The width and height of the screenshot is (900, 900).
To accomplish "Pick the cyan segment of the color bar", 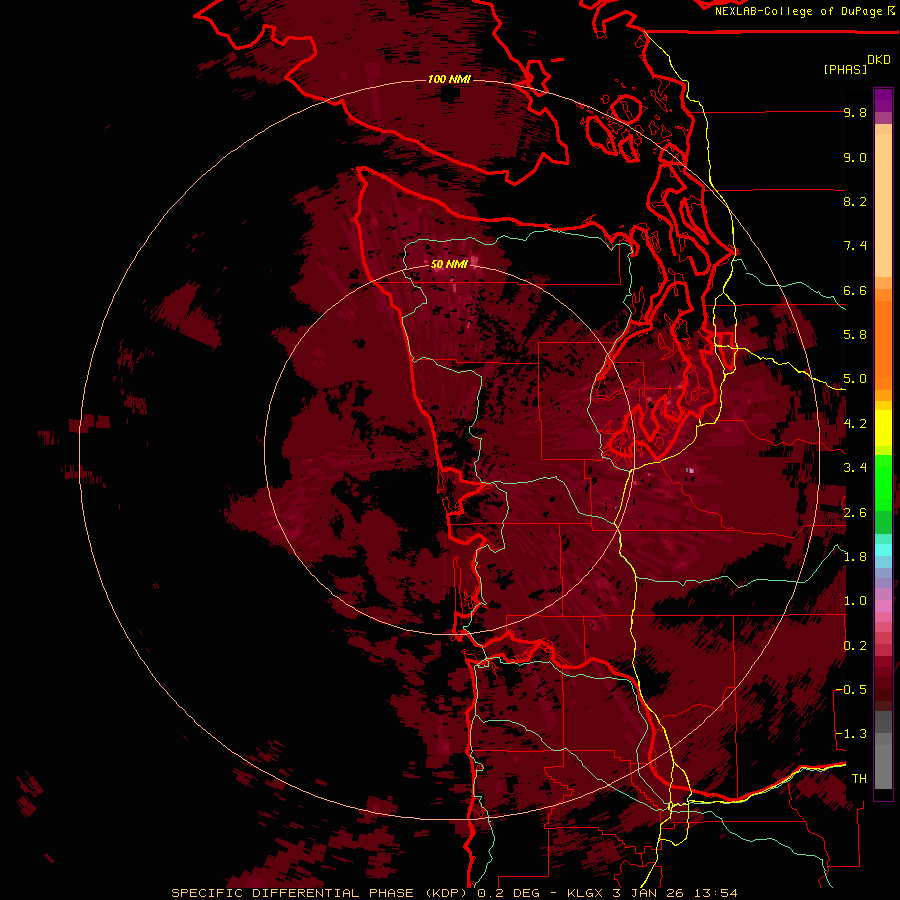I will (x=883, y=550).
